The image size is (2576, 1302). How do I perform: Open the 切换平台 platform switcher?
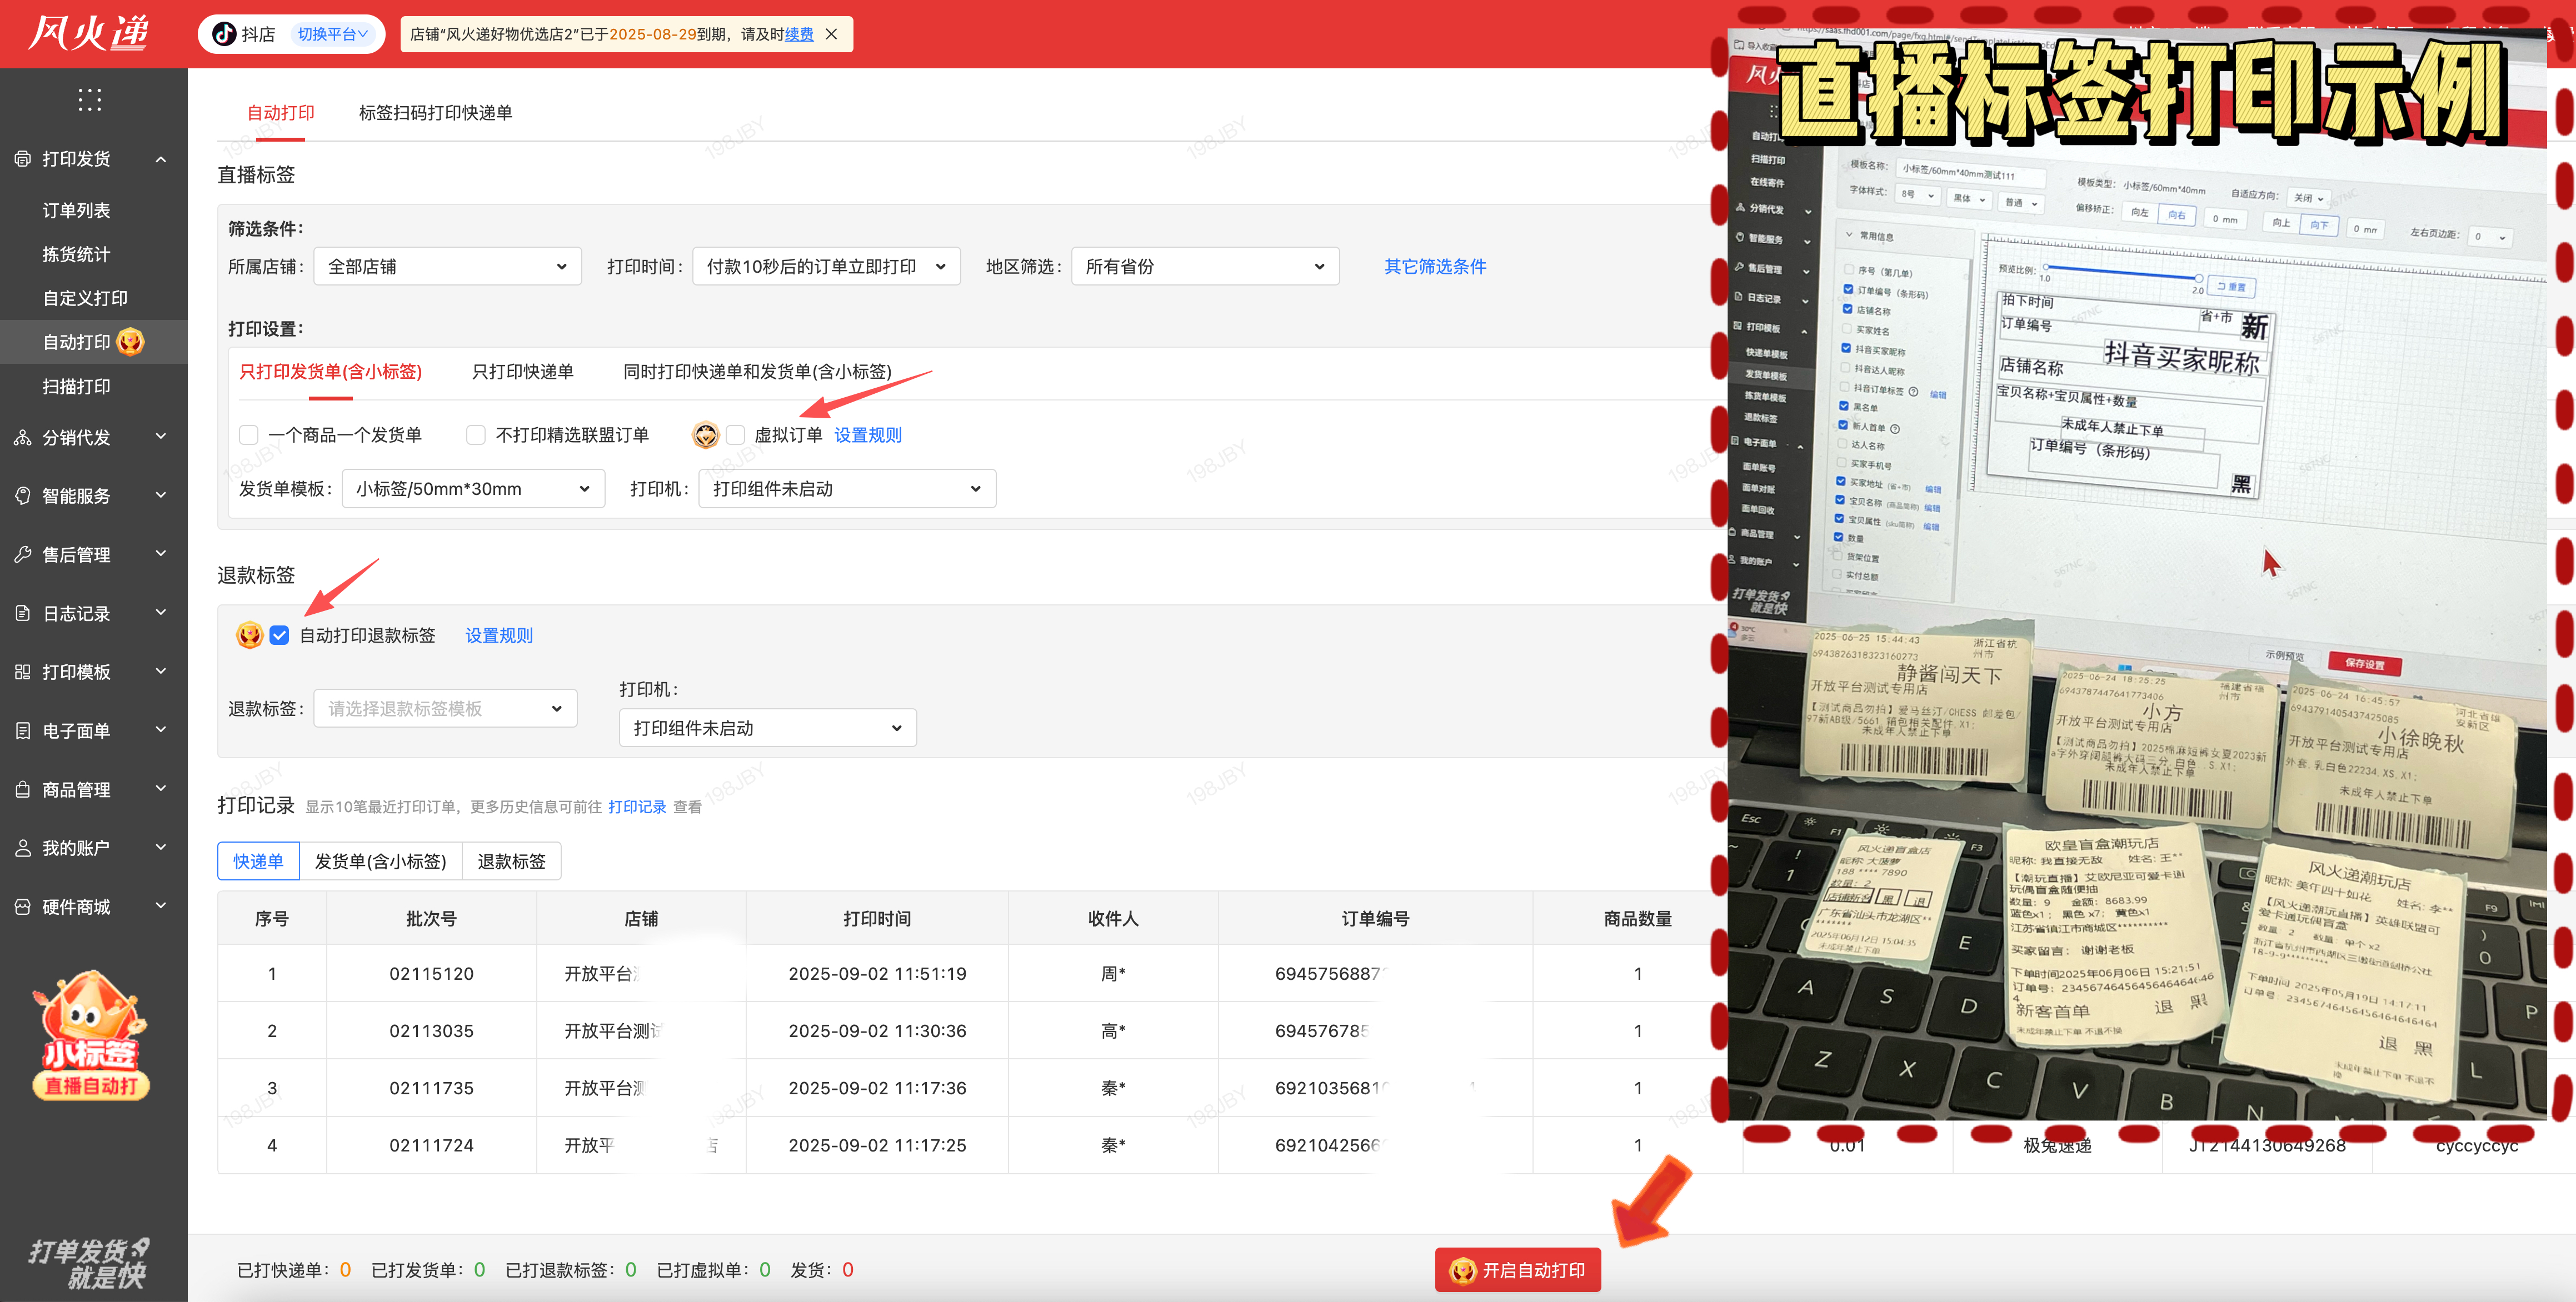click(333, 34)
